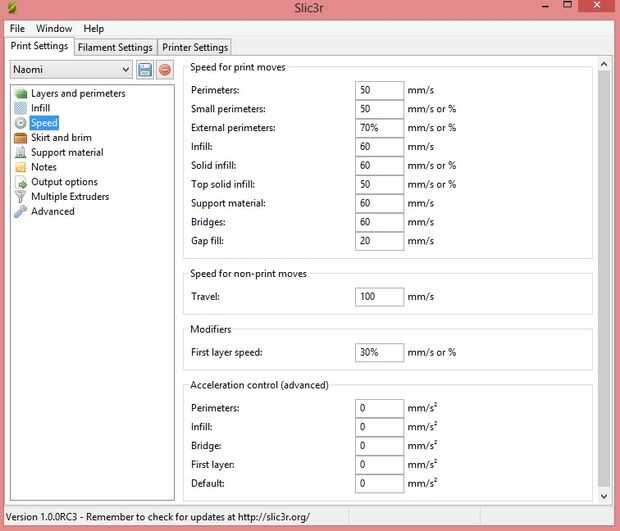Open the File menu

[17, 28]
